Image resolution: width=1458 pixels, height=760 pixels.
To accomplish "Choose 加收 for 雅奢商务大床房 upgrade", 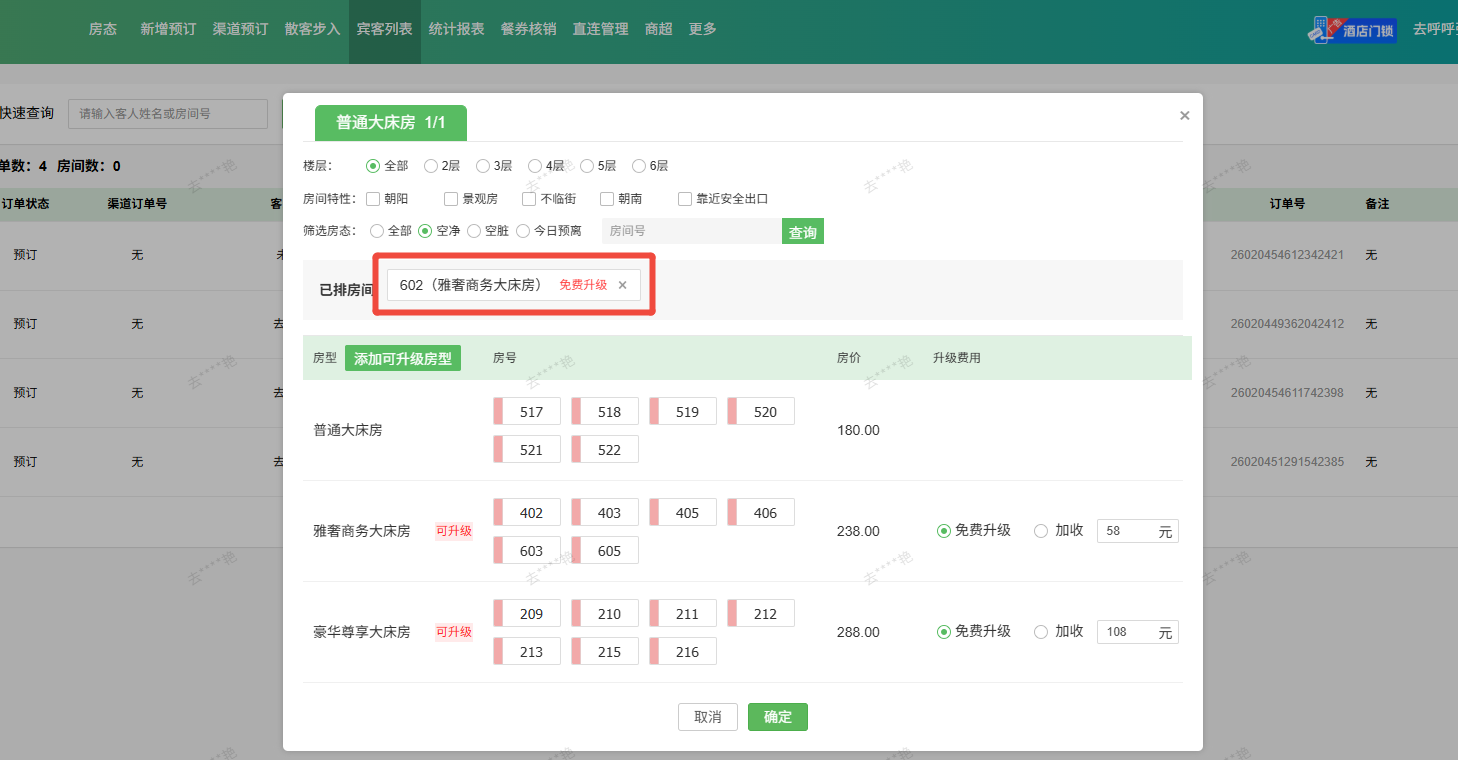I will [x=1041, y=531].
